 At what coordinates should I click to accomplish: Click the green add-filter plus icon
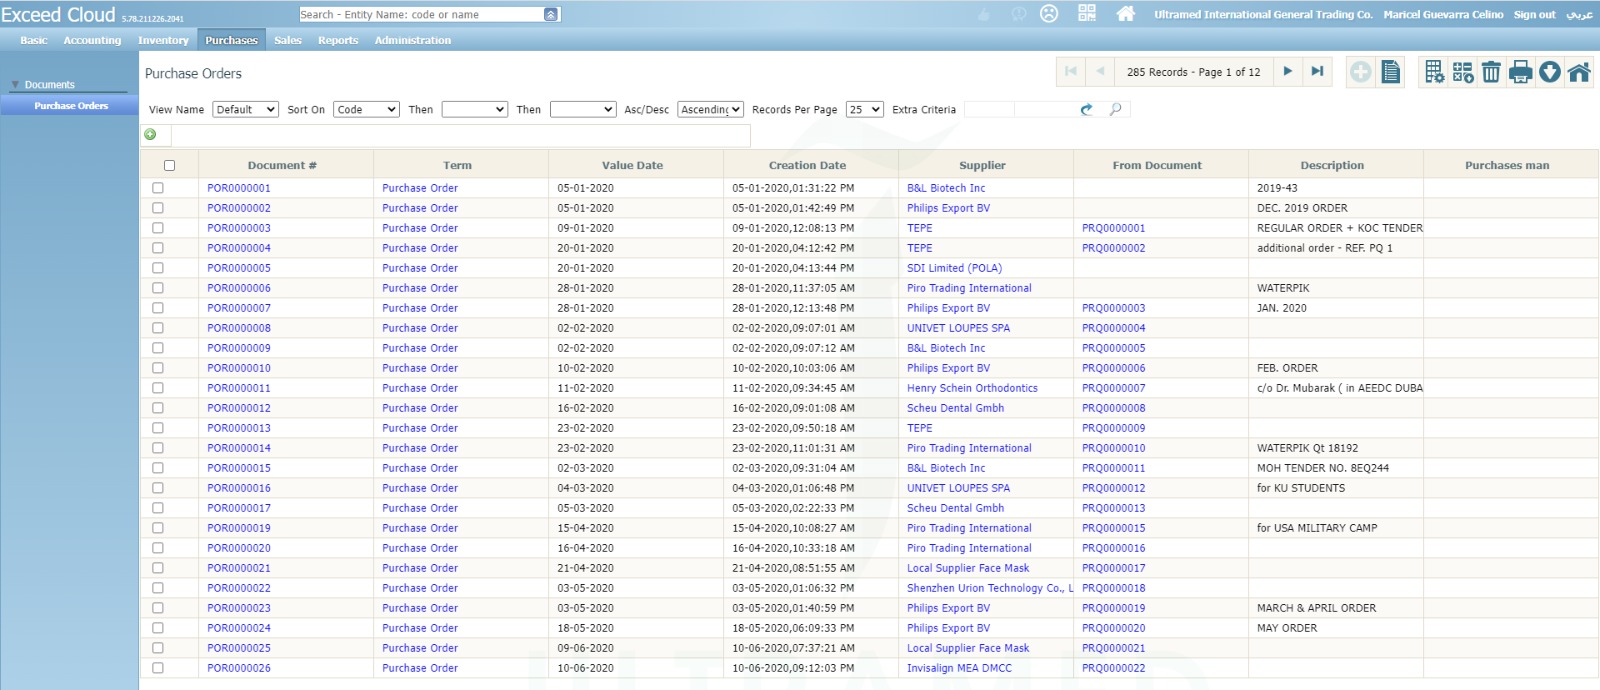(150, 134)
